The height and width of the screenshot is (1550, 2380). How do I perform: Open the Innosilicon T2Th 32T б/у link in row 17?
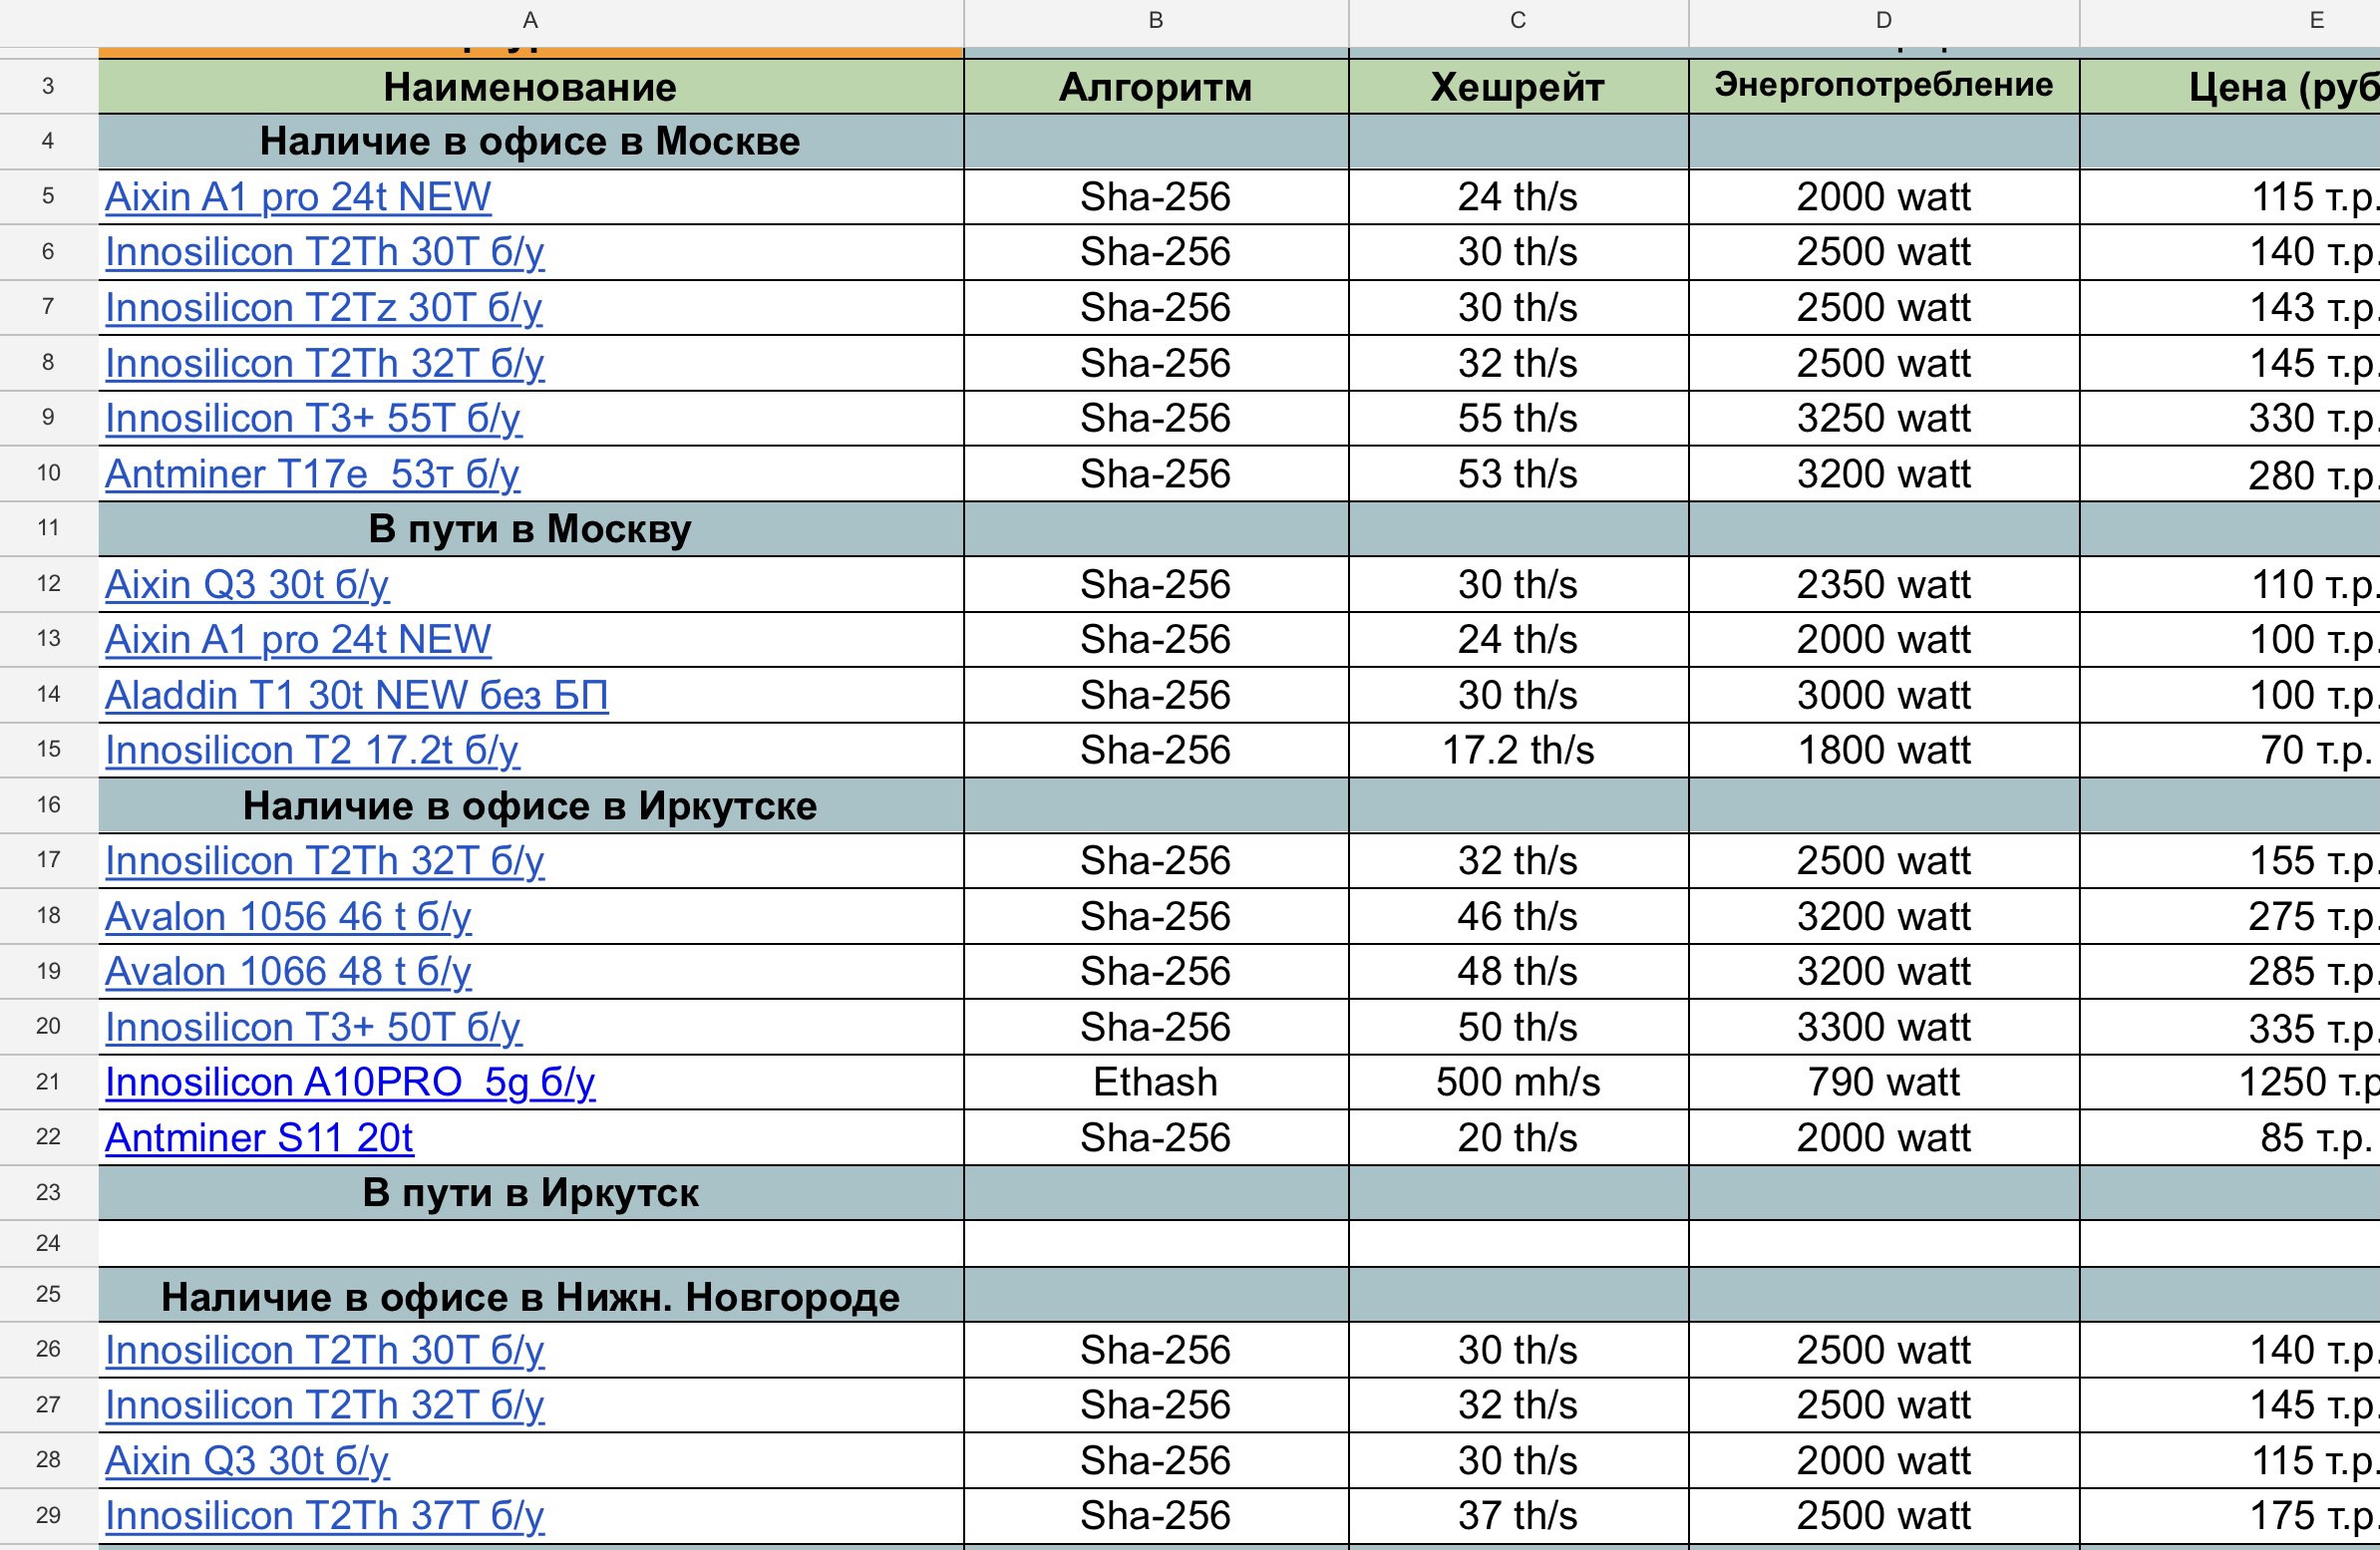click(x=325, y=861)
